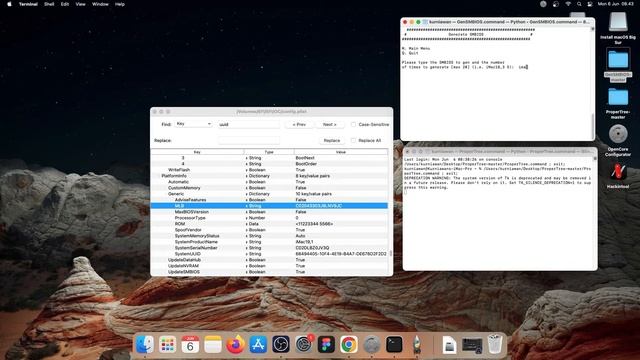Select the SpoofVendor row
This screenshot has width=640, height=360.
click(269, 230)
